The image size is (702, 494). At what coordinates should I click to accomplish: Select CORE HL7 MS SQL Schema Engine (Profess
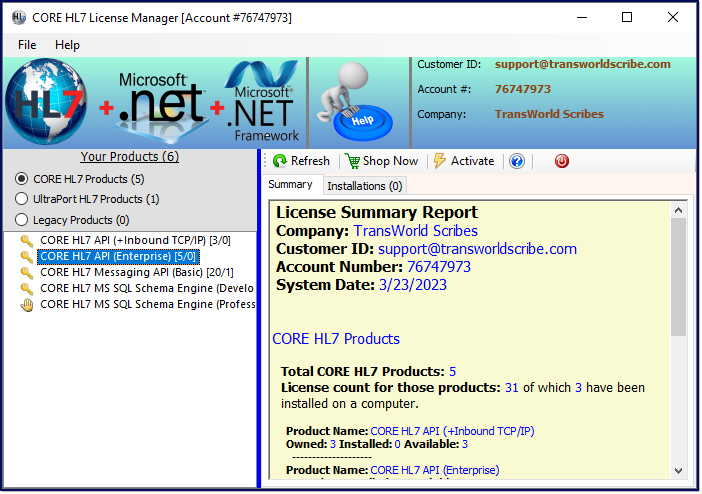[148, 305]
